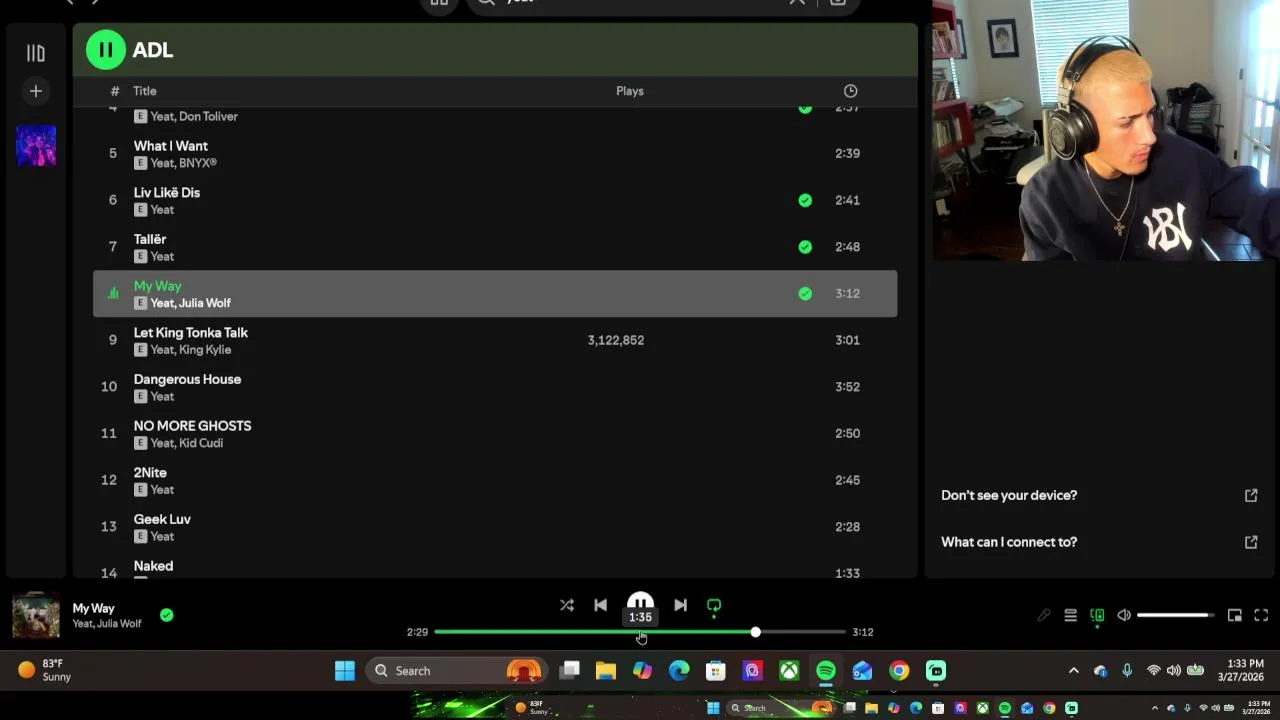Viewport: 1280px width, 720px height.
Task: Open Microsoft Store from the taskbar
Action: (716, 671)
